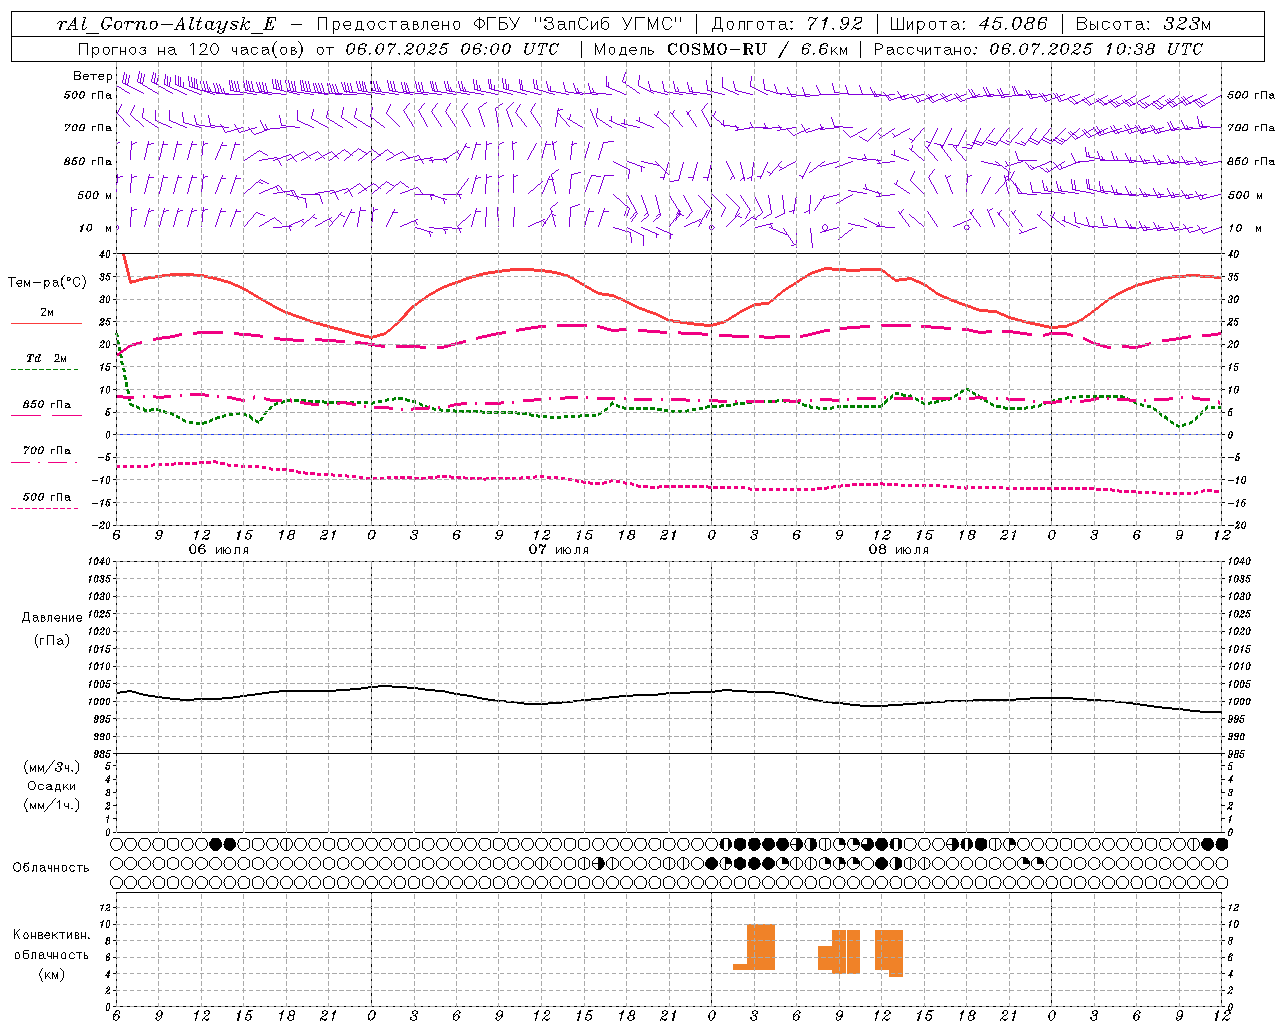Click the (гПа) pressure unit label
Screen dimensions: 1280x1024
[x=52, y=640]
